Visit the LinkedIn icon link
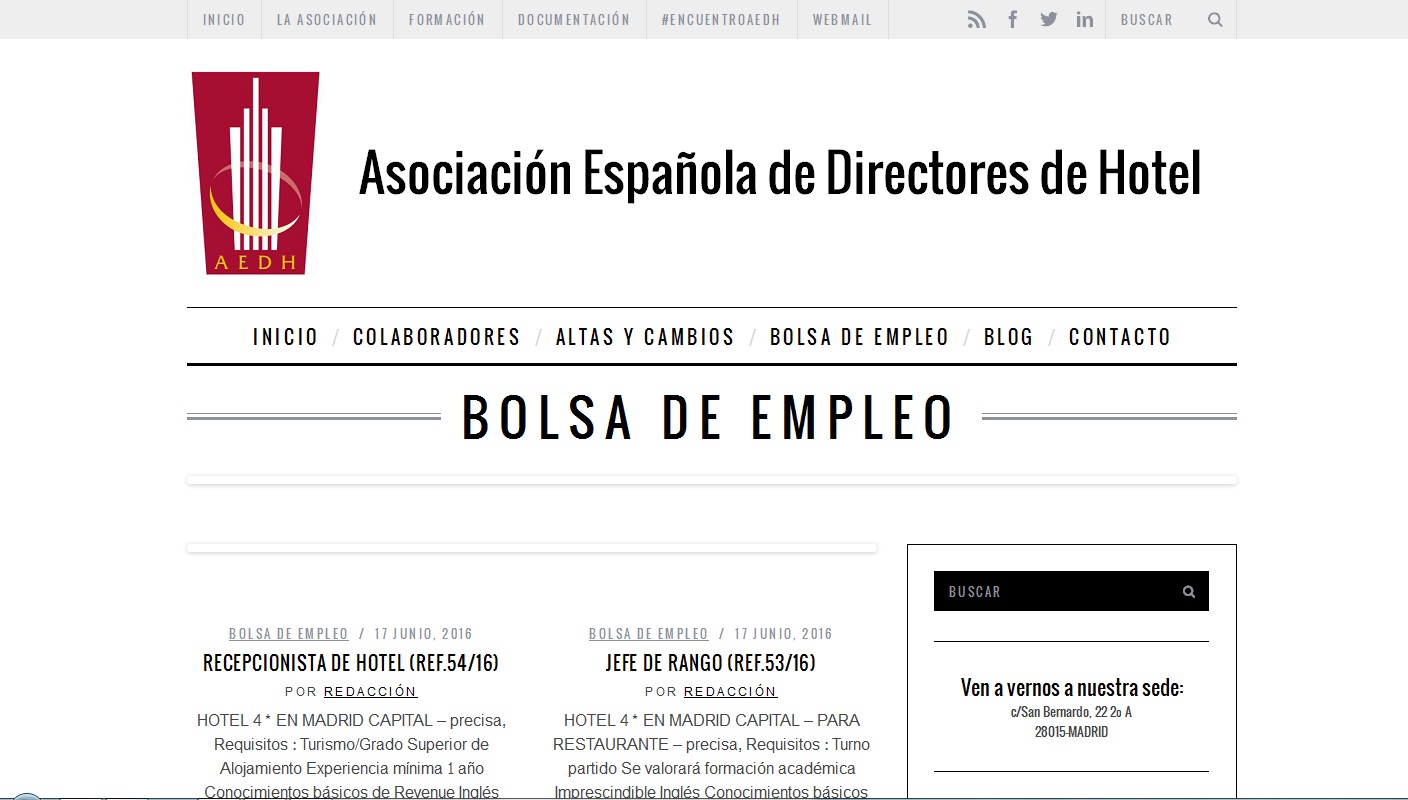Image resolution: width=1408 pixels, height=800 pixels. [1084, 20]
